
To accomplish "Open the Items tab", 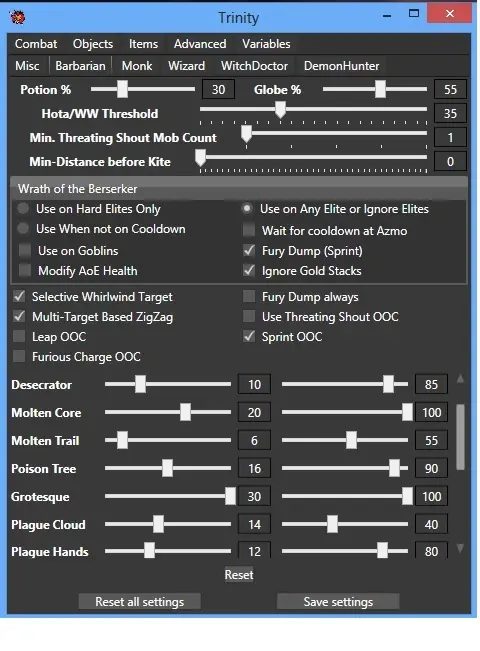I will (143, 44).
